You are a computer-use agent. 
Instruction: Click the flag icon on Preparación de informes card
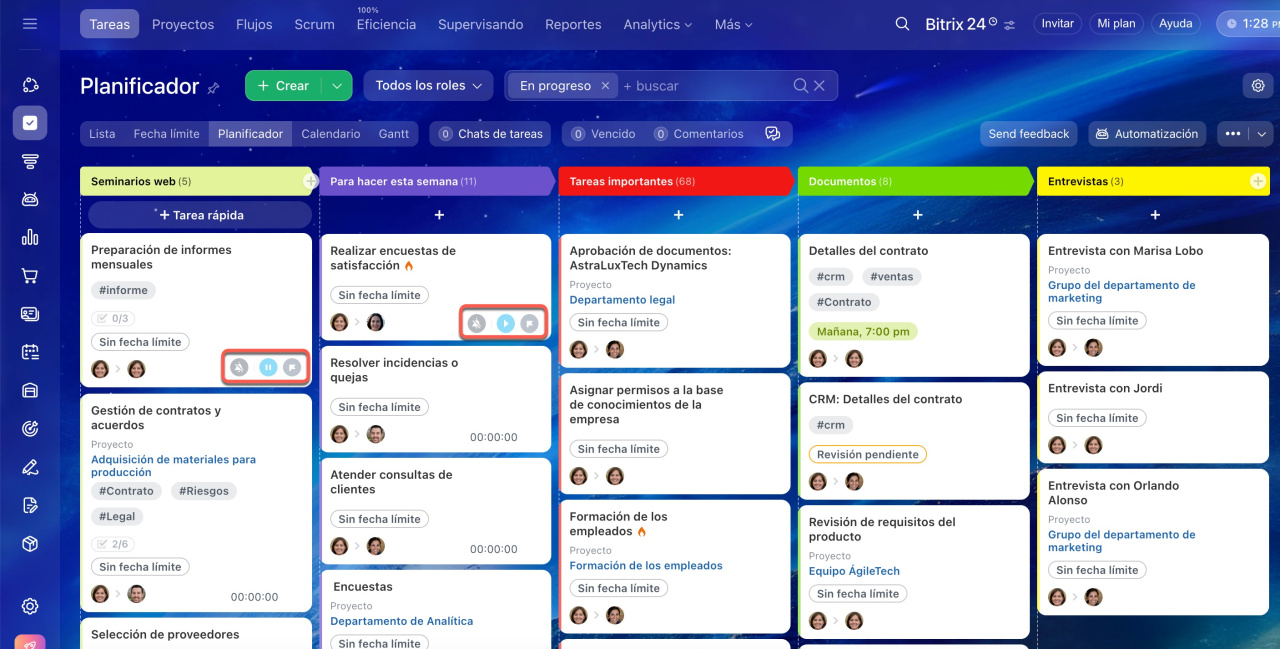pyautogui.click(x=292, y=368)
